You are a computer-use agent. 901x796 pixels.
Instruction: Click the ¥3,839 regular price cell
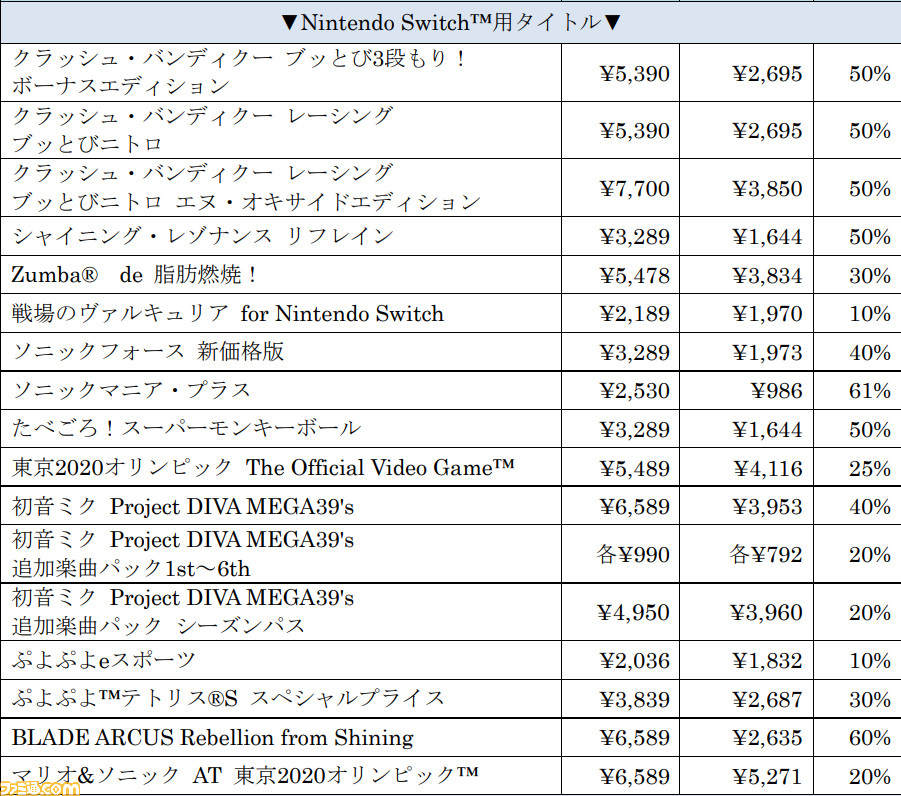(x=621, y=699)
